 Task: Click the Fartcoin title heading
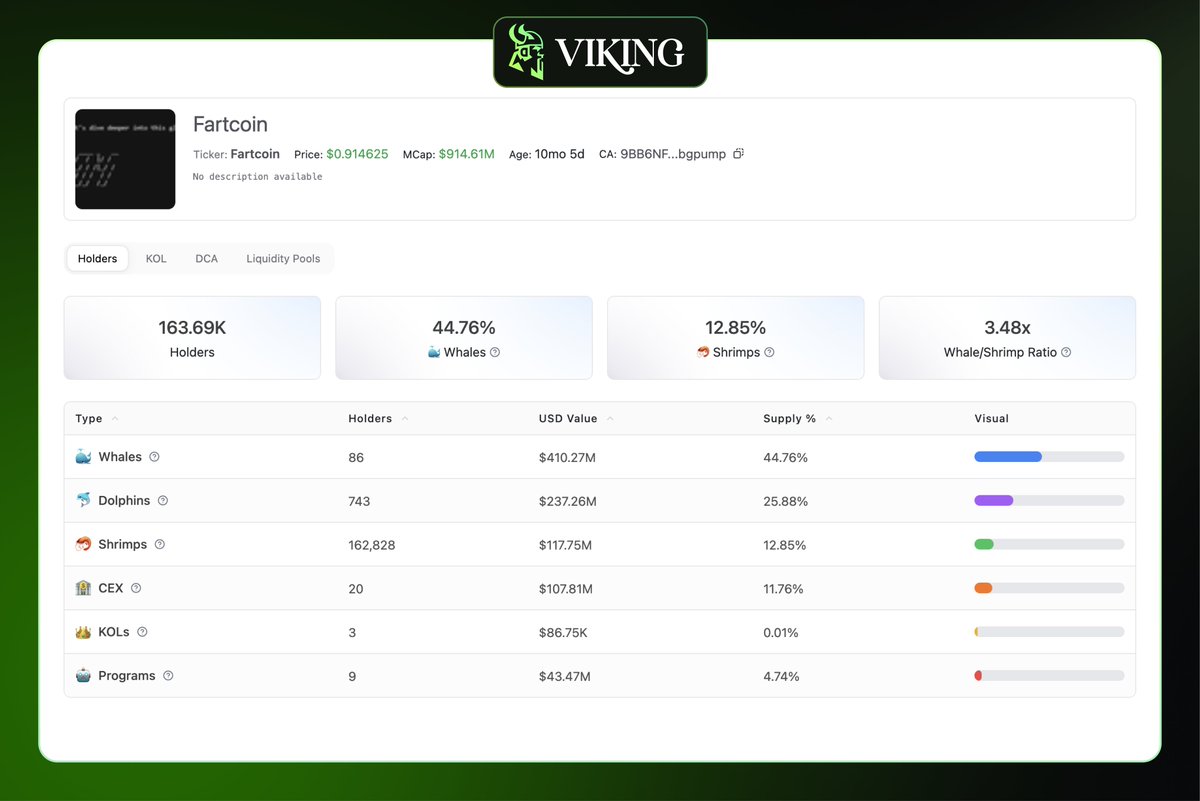tap(230, 125)
